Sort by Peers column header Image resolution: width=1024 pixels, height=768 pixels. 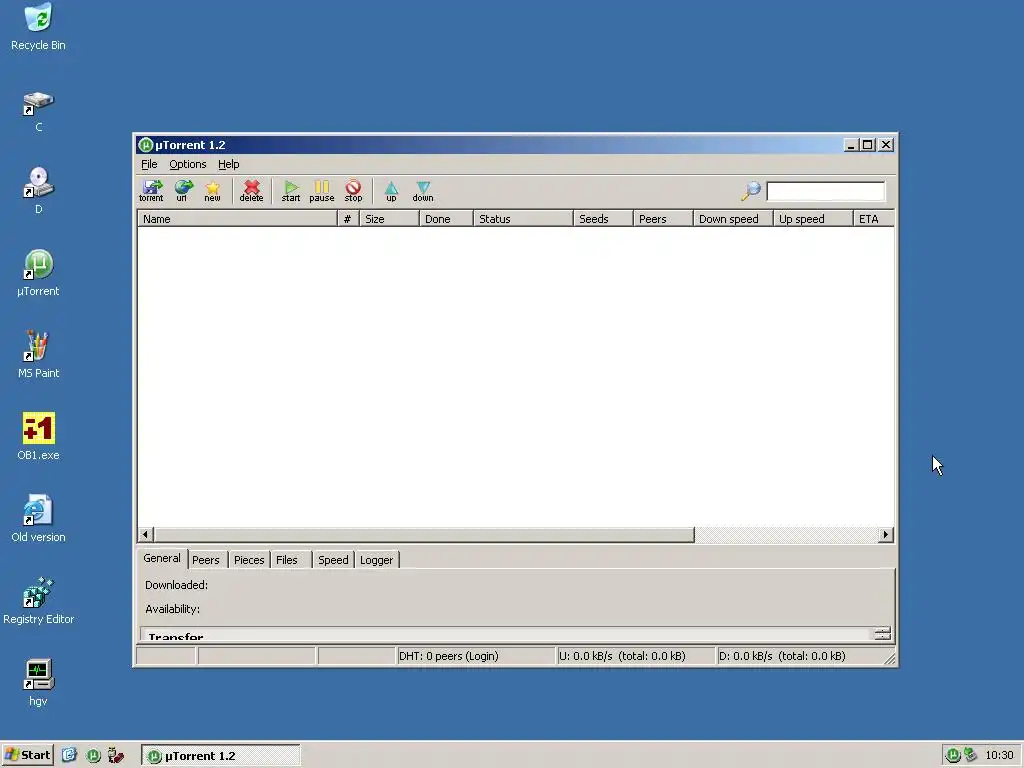click(x=663, y=219)
